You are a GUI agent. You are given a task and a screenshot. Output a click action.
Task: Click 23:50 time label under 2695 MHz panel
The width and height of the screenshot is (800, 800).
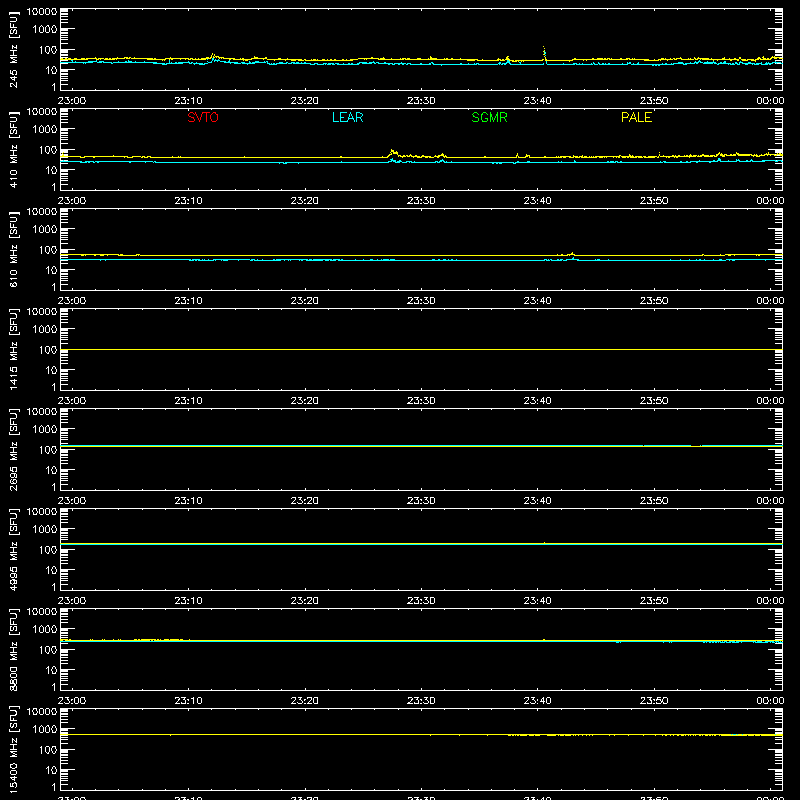tap(654, 501)
